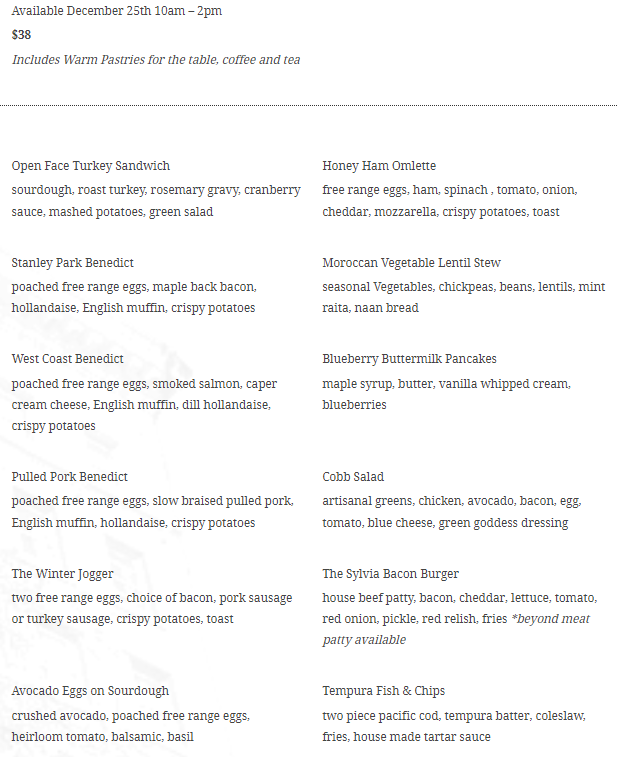The height and width of the screenshot is (757, 618).
Task: Click the Cobb Salad ingredient description
Action: (x=452, y=512)
